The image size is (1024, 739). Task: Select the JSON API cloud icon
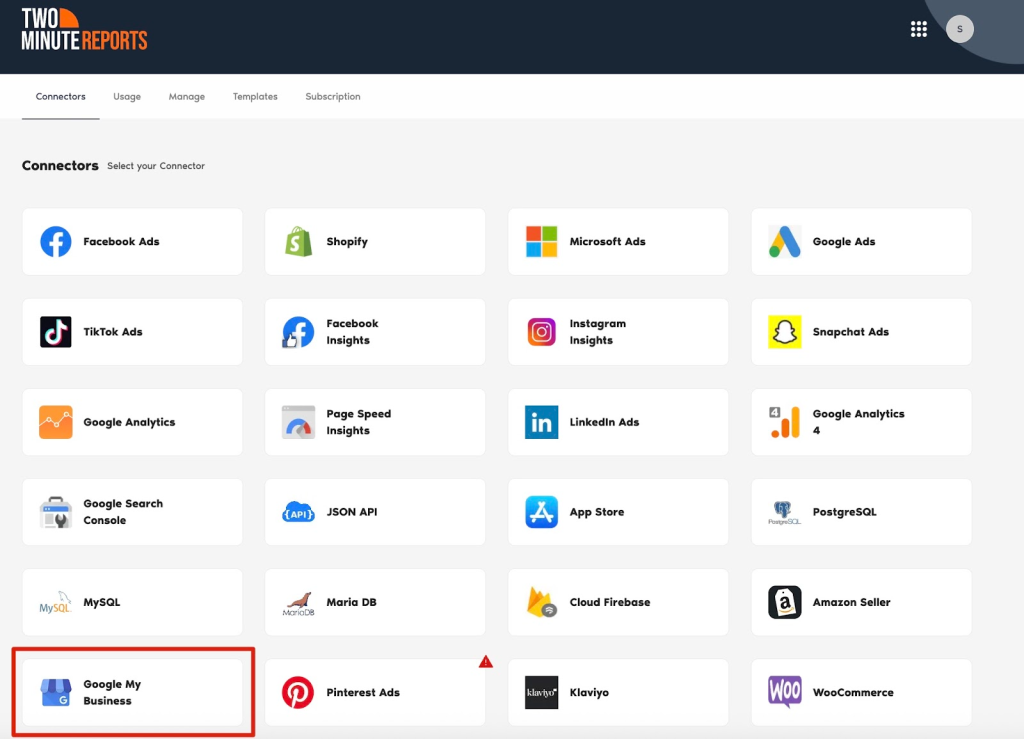click(x=298, y=512)
